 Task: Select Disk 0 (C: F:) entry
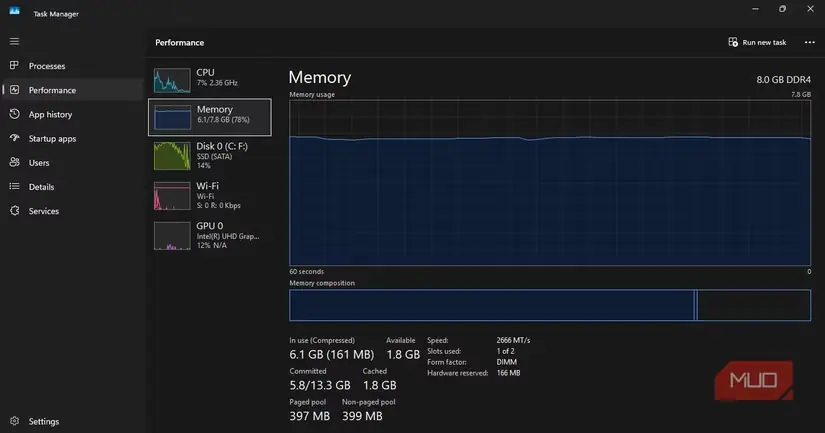click(210, 156)
